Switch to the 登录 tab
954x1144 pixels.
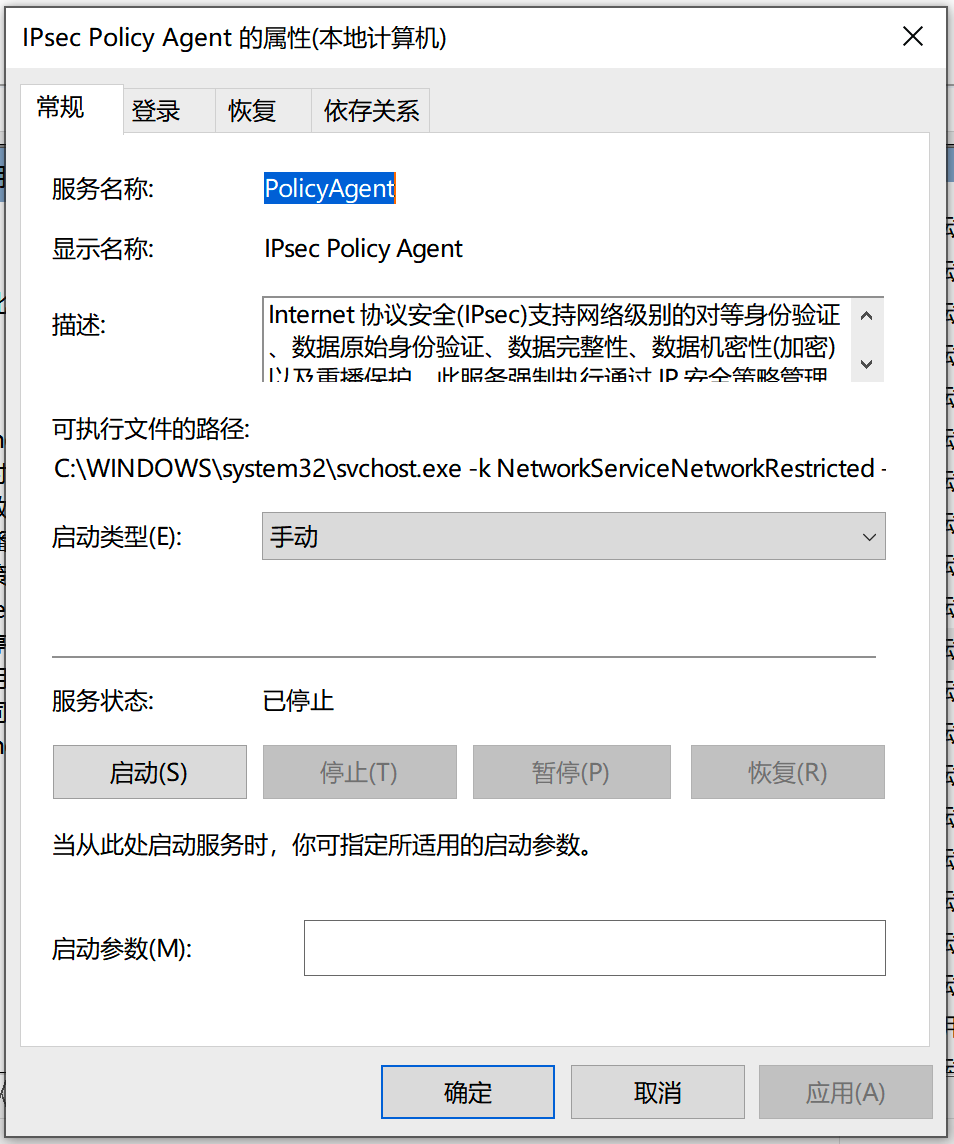click(x=156, y=111)
